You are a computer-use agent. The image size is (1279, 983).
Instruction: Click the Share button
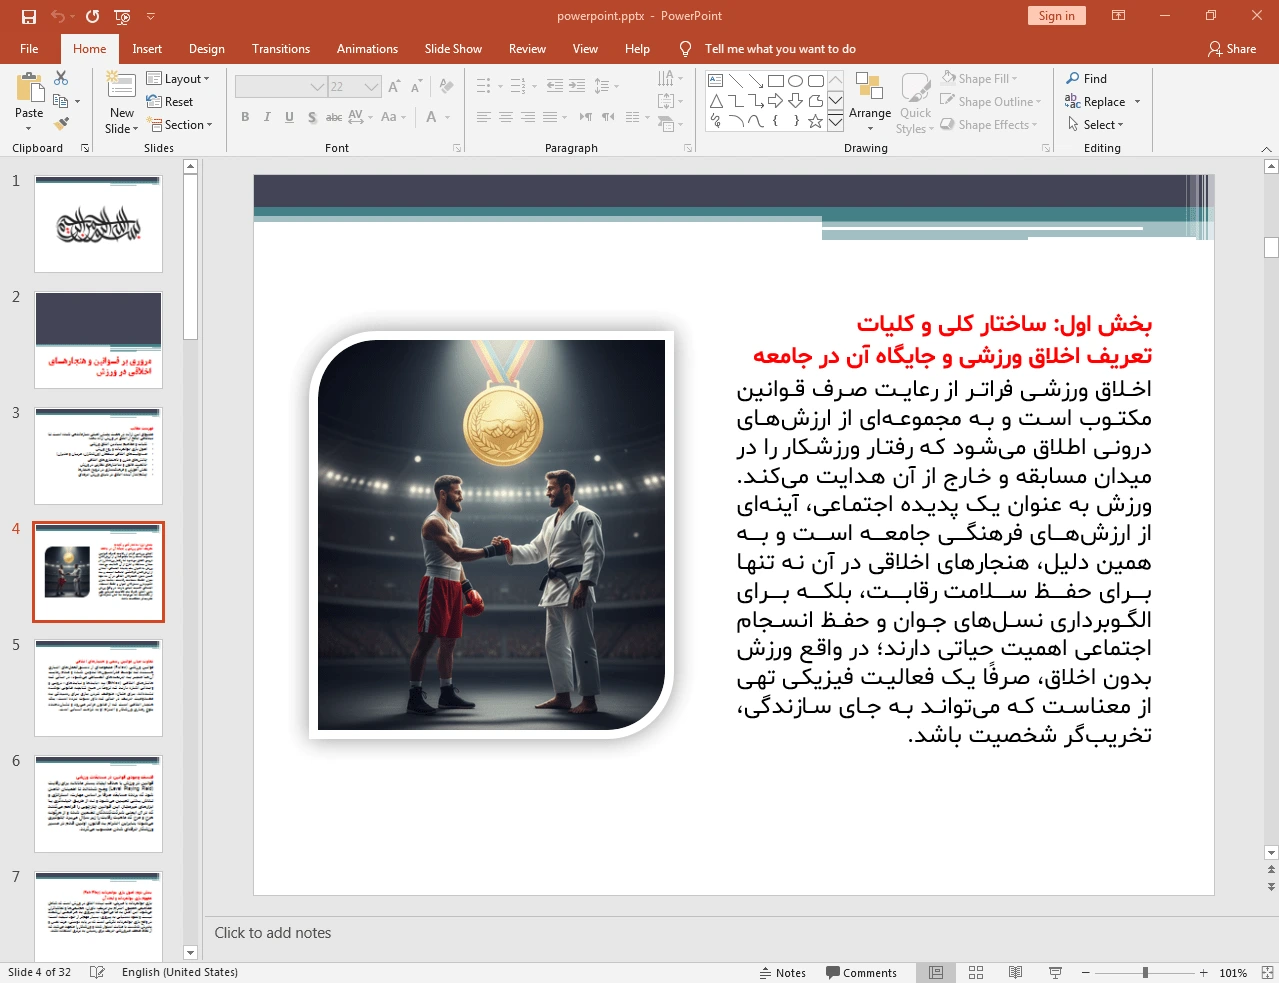point(1231,48)
